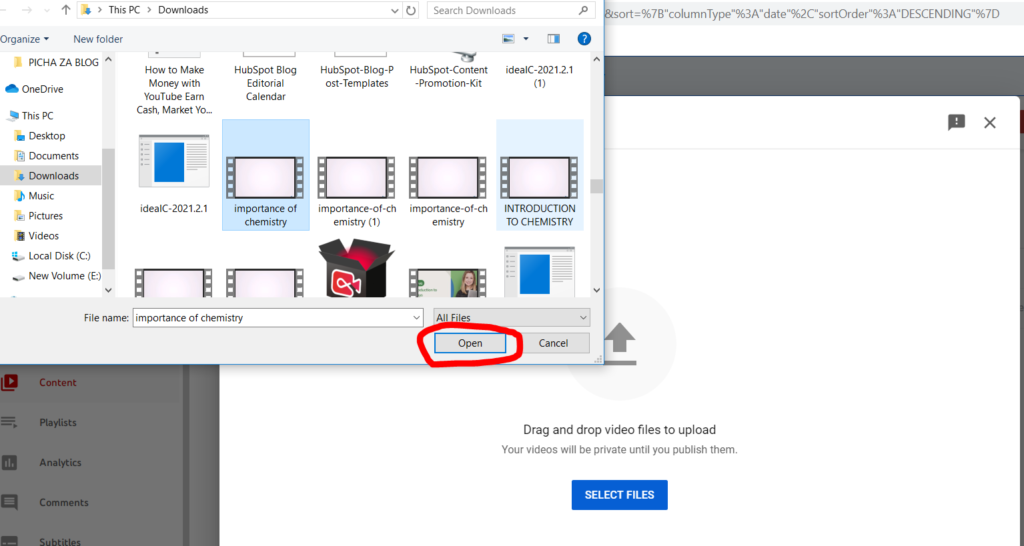Click the browser address bar URL
The width and height of the screenshot is (1024, 546).
pyautogui.click(x=802, y=14)
